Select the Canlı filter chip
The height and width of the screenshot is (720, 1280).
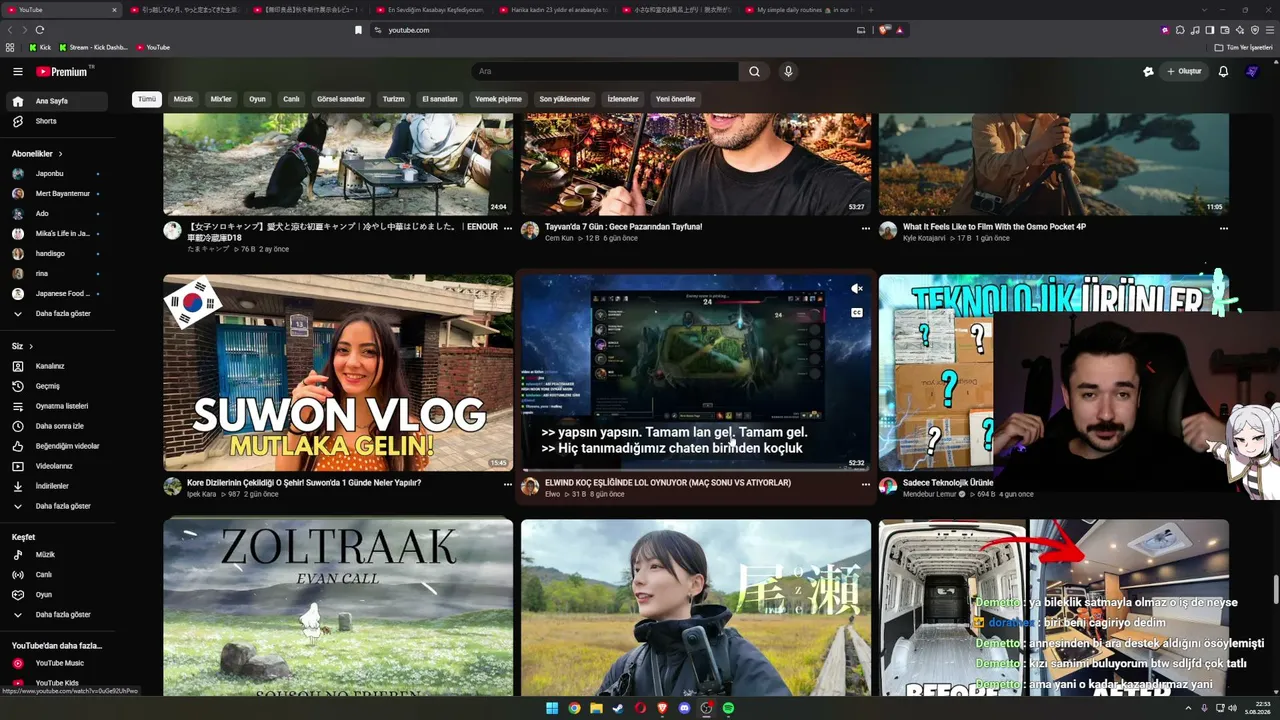[291, 99]
